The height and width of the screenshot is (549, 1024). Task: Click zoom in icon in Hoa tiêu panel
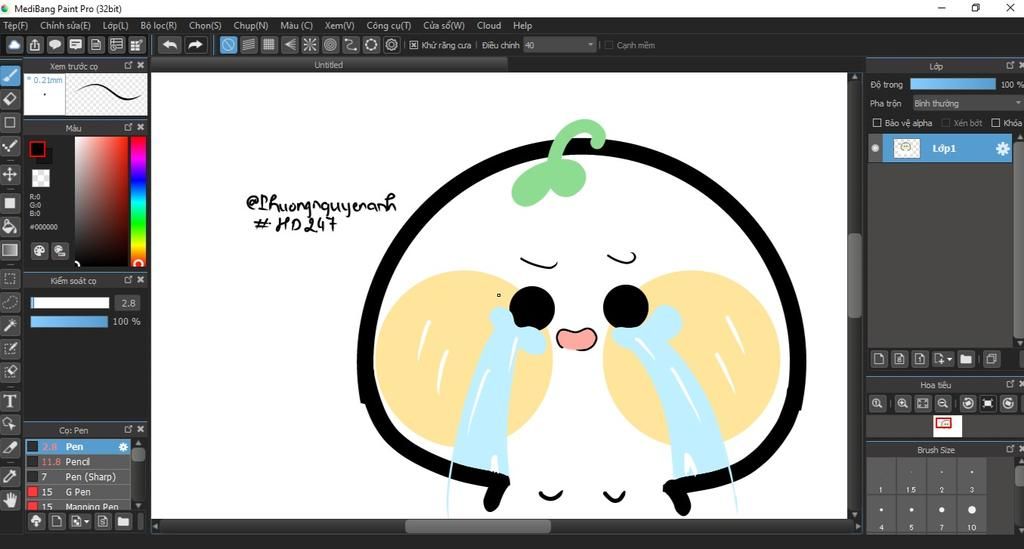903,403
